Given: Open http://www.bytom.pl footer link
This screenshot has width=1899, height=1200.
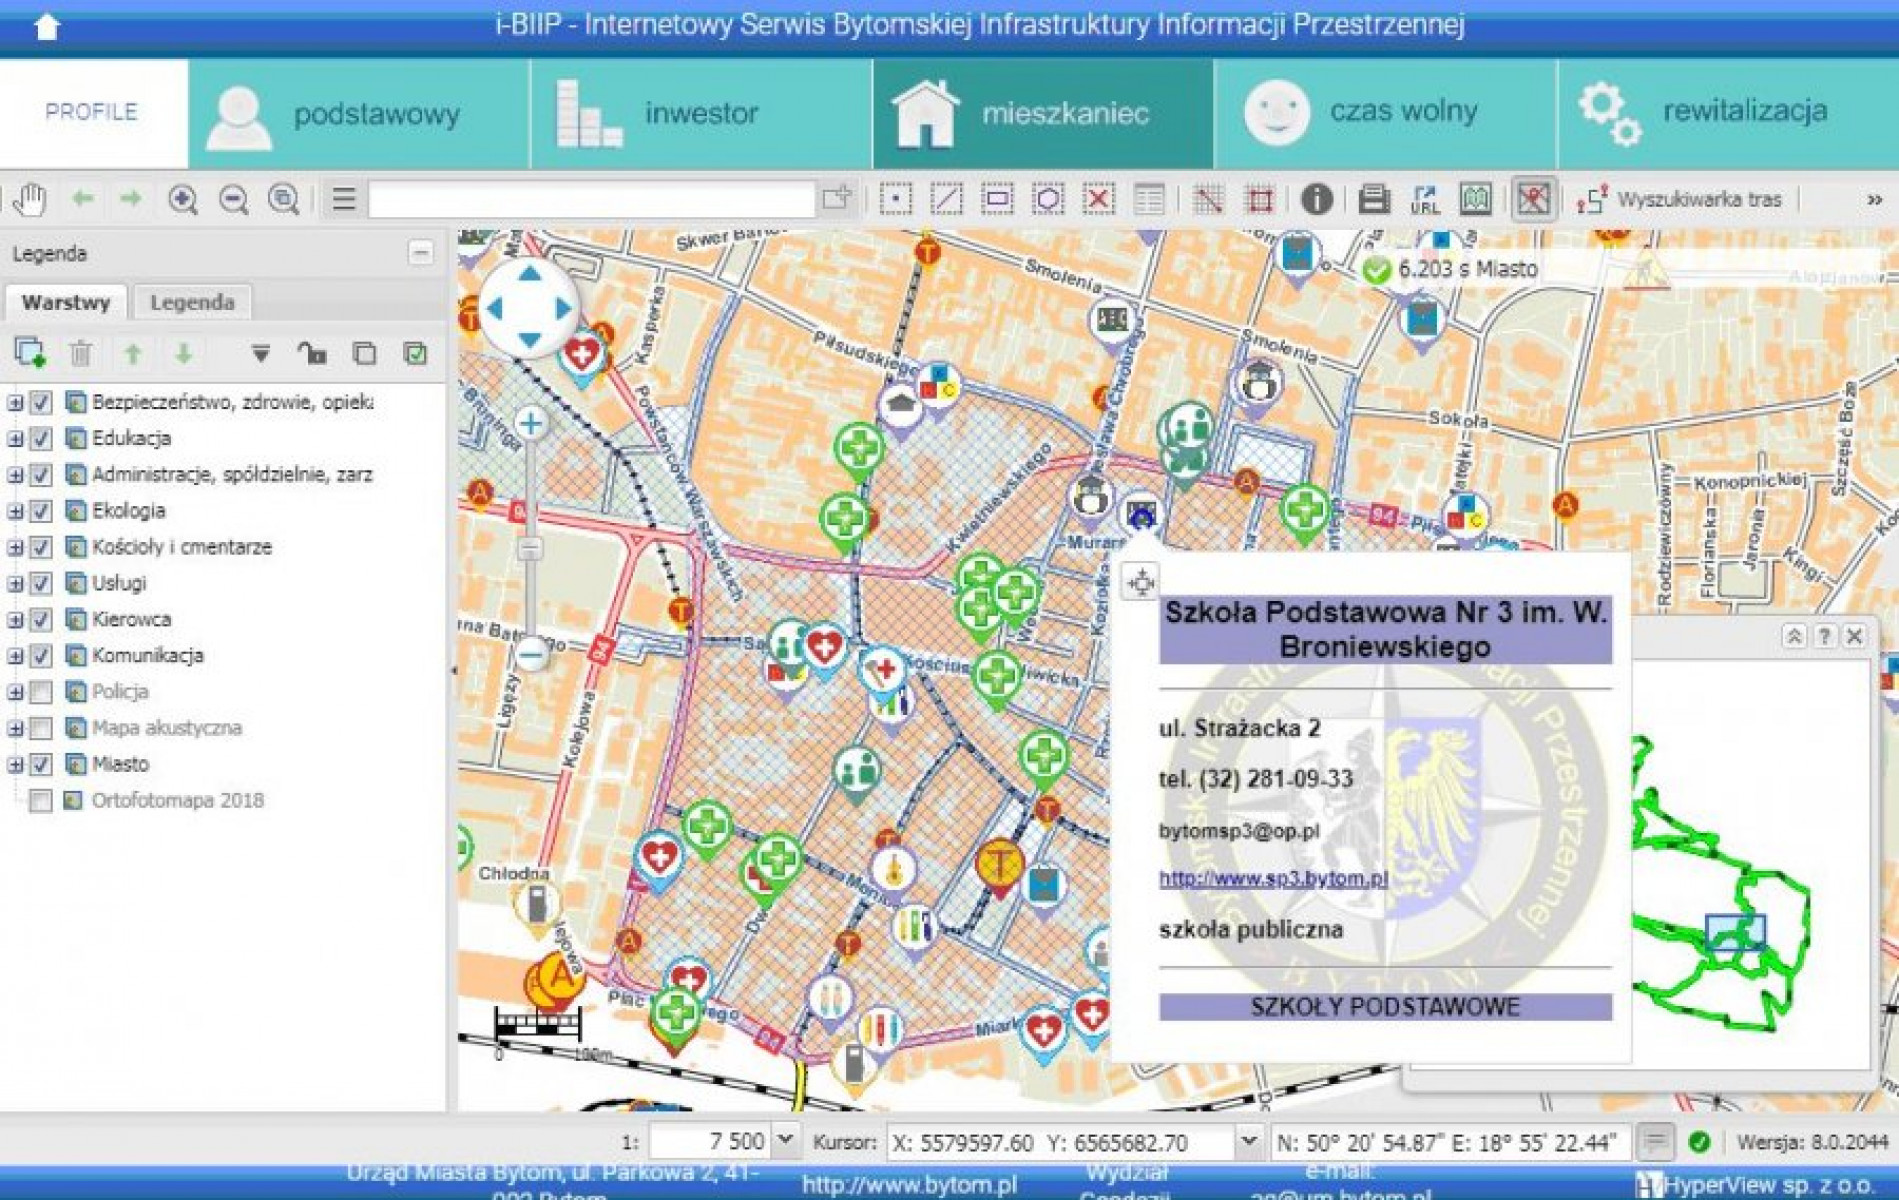Looking at the screenshot, I should 909,1185.
